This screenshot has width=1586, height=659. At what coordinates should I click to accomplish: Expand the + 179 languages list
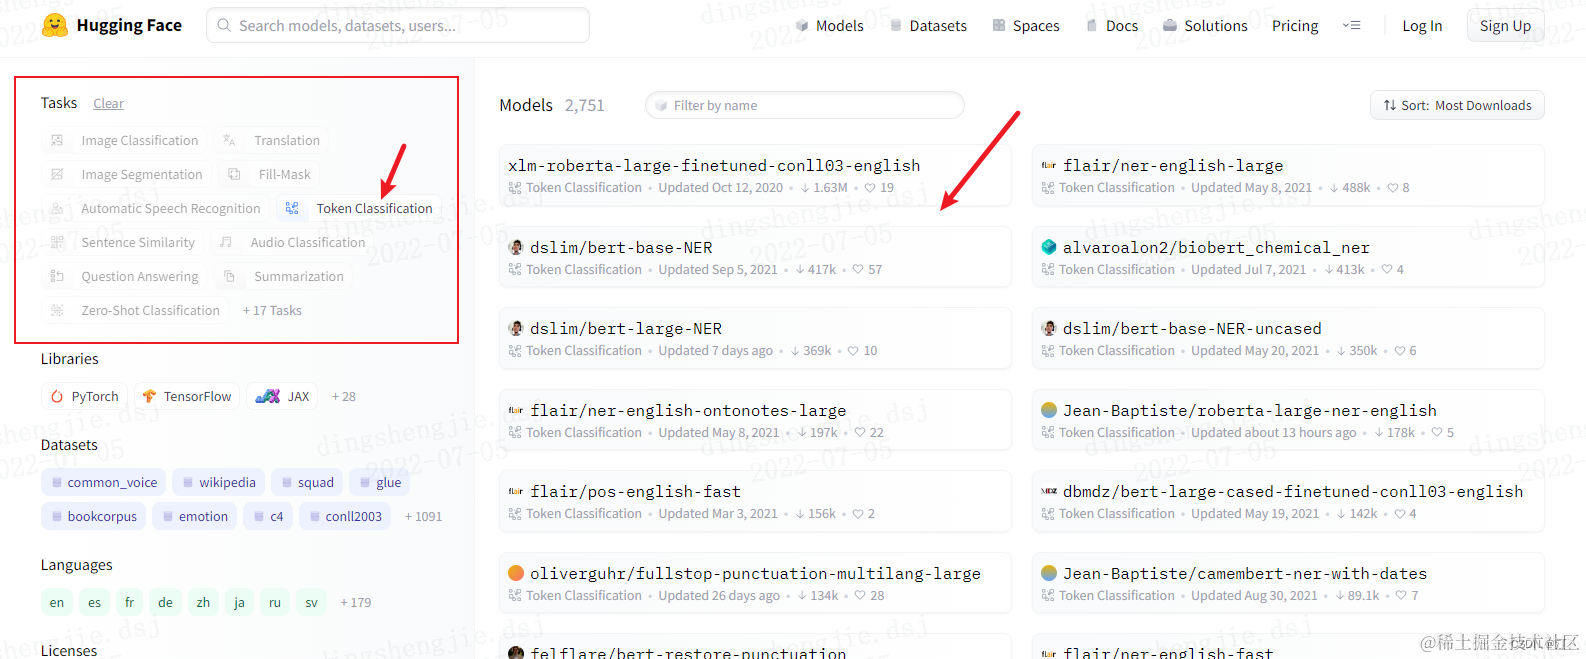(x=356, y=602)
